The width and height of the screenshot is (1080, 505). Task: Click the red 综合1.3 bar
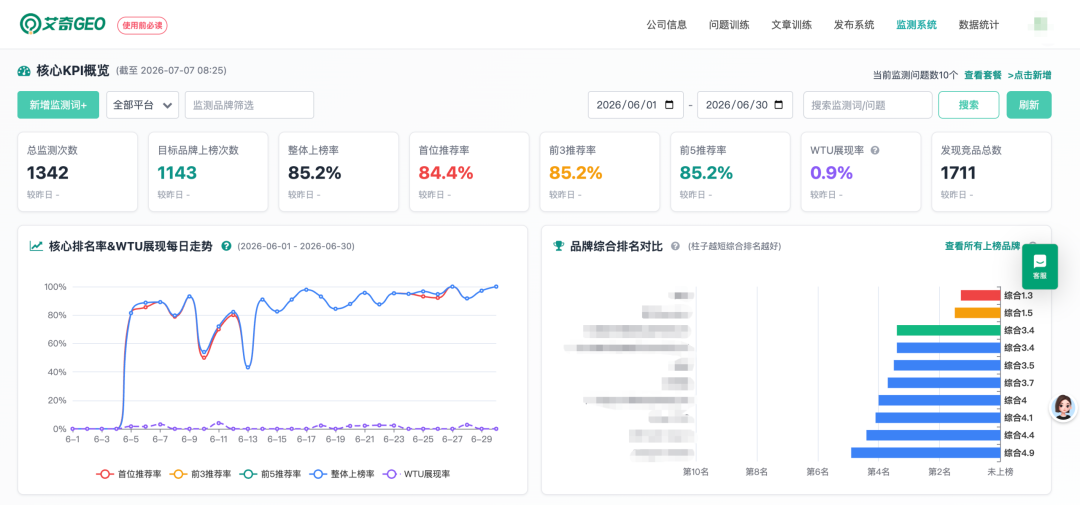coord(980,295)
